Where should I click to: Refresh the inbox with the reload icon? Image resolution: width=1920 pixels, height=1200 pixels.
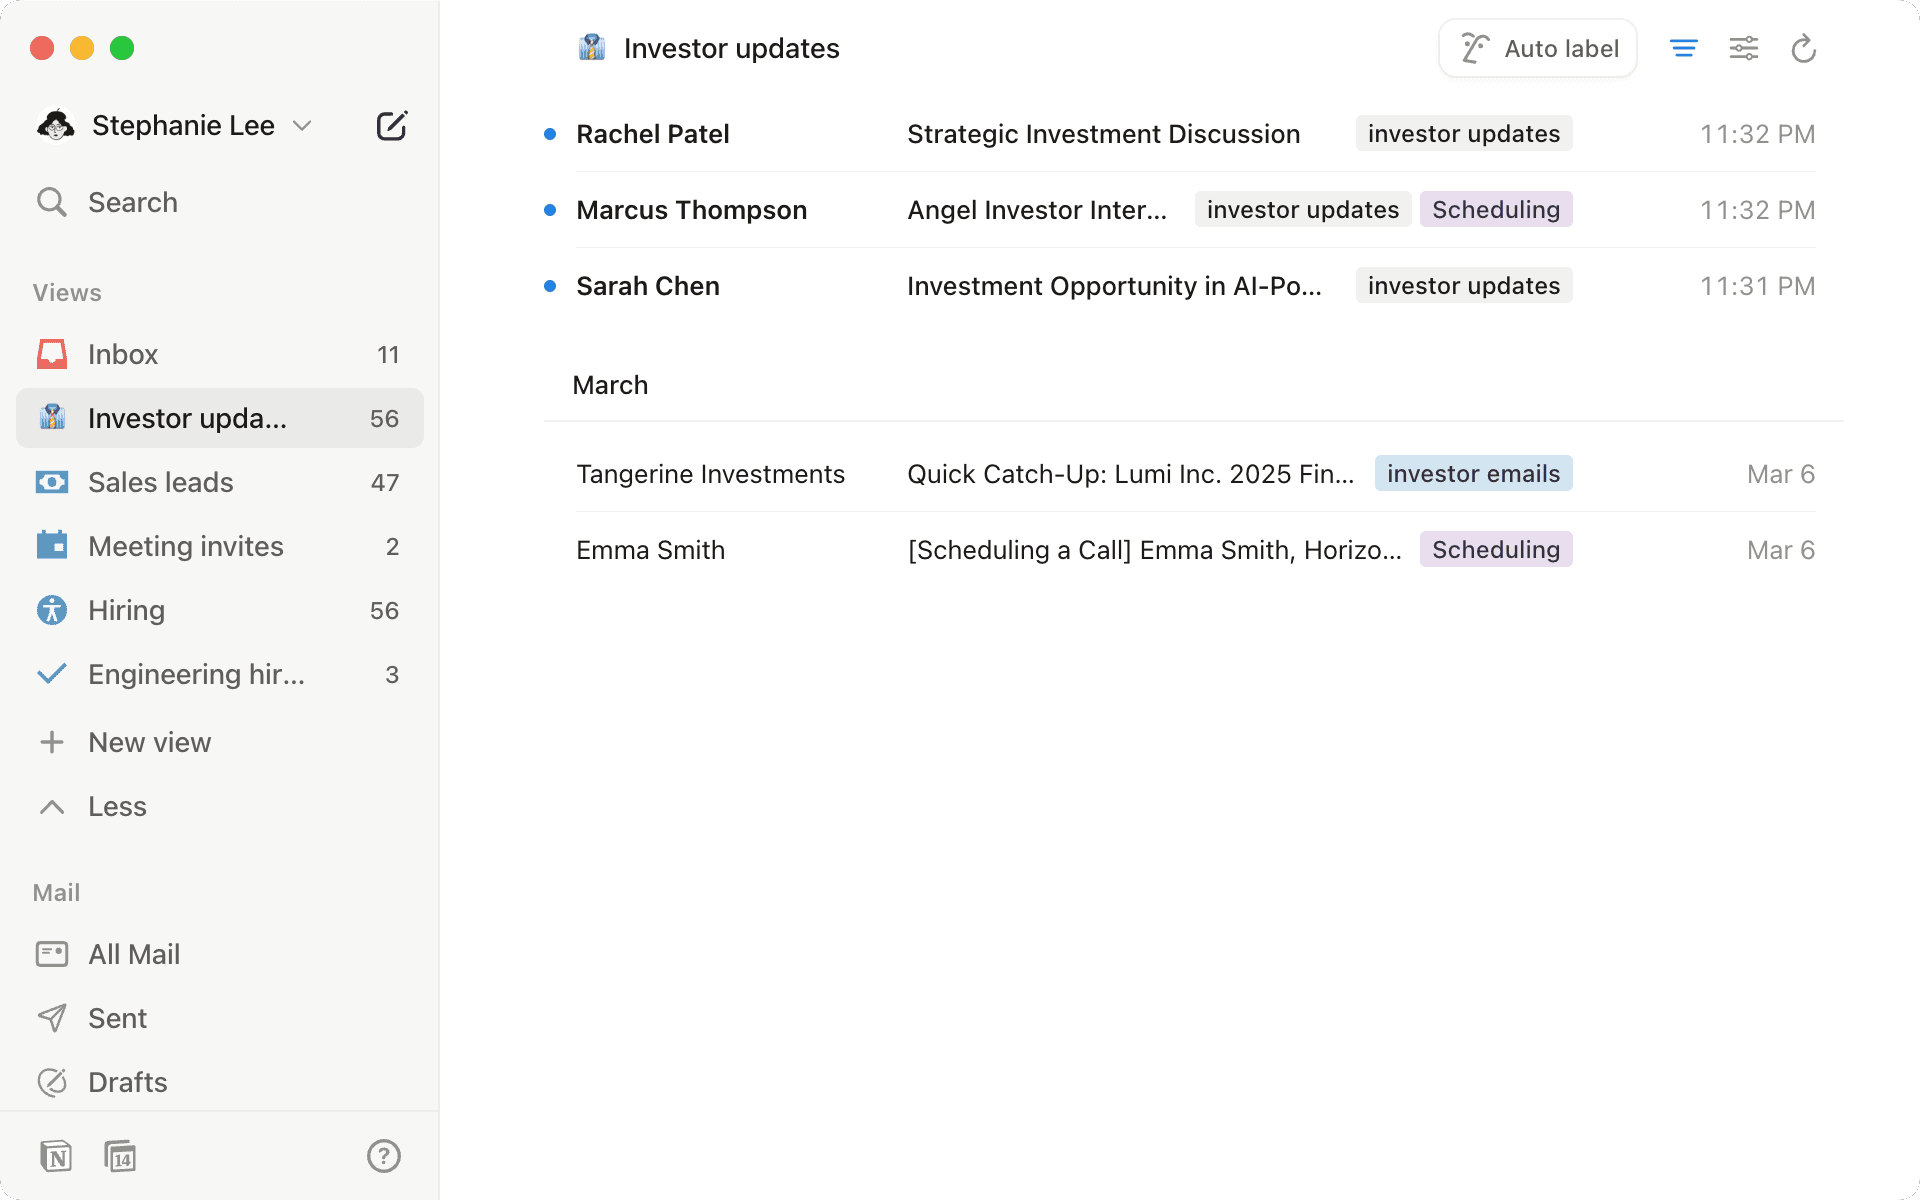point(1804,48)
